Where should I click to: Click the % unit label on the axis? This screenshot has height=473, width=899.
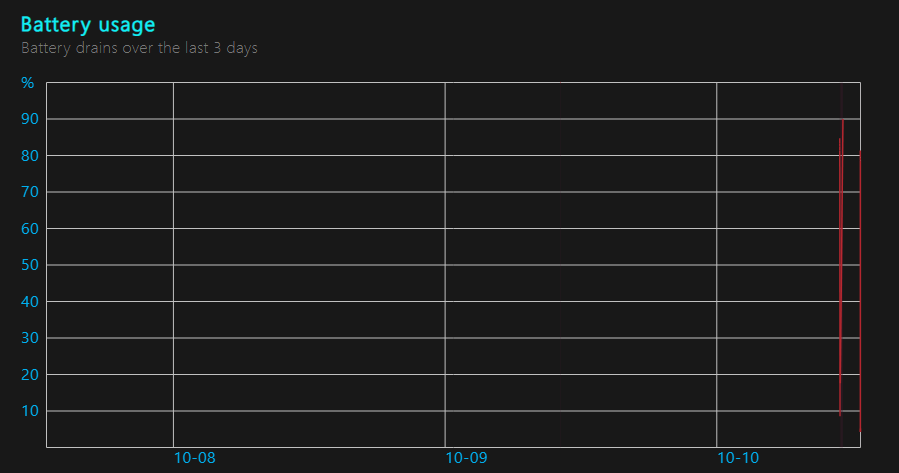click(x=28, y=82)
